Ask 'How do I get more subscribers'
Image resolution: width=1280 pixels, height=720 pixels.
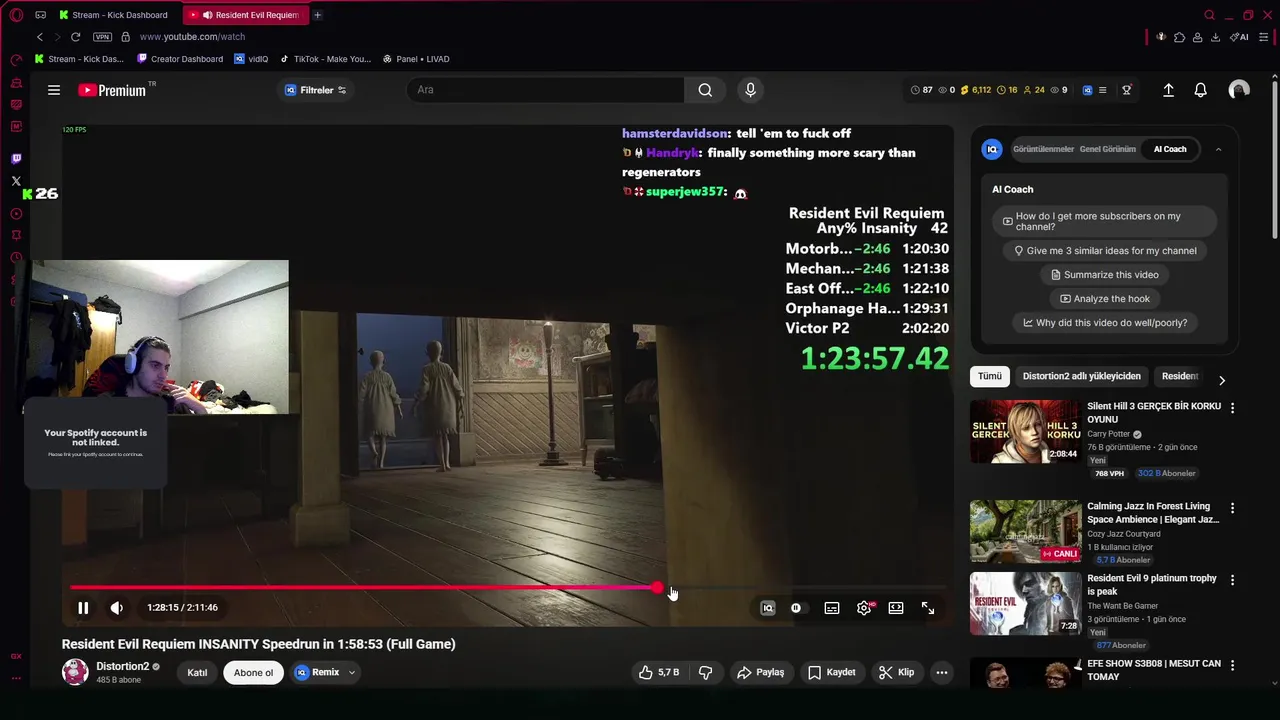coord(1104,221)
